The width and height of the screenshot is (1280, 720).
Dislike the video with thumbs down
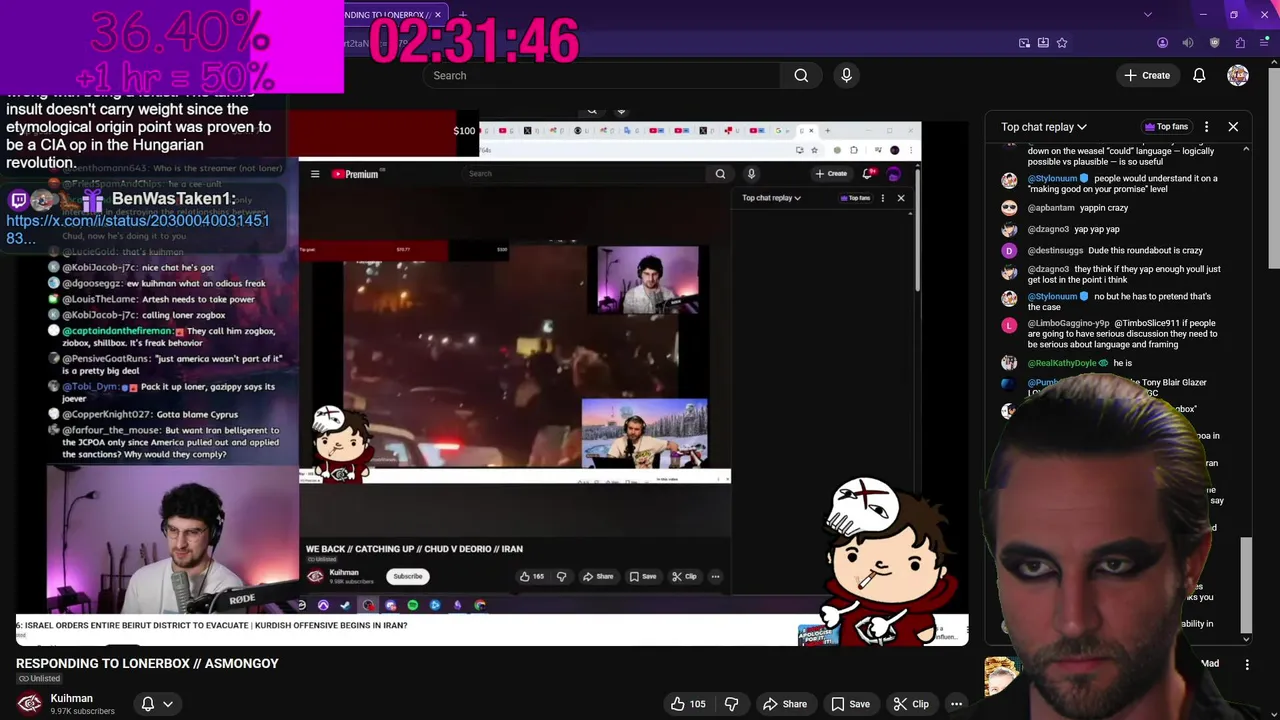point(731,704)
